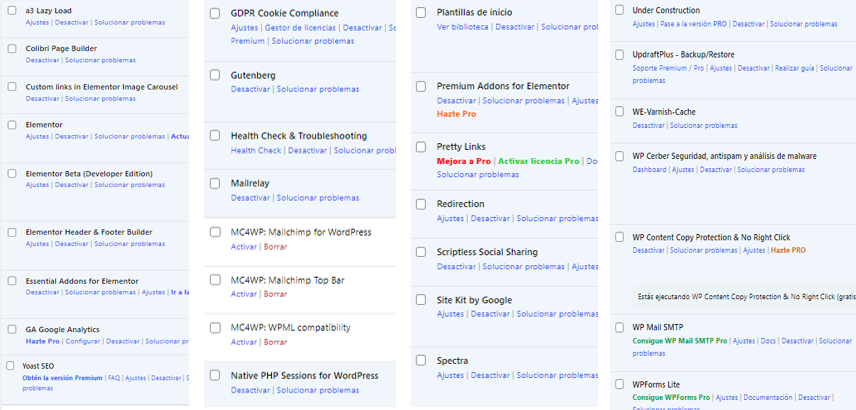This screenshot has height=410, width=856.
Task: Deactivate Essential Addons for Elementor
Action: click(42, 293)
